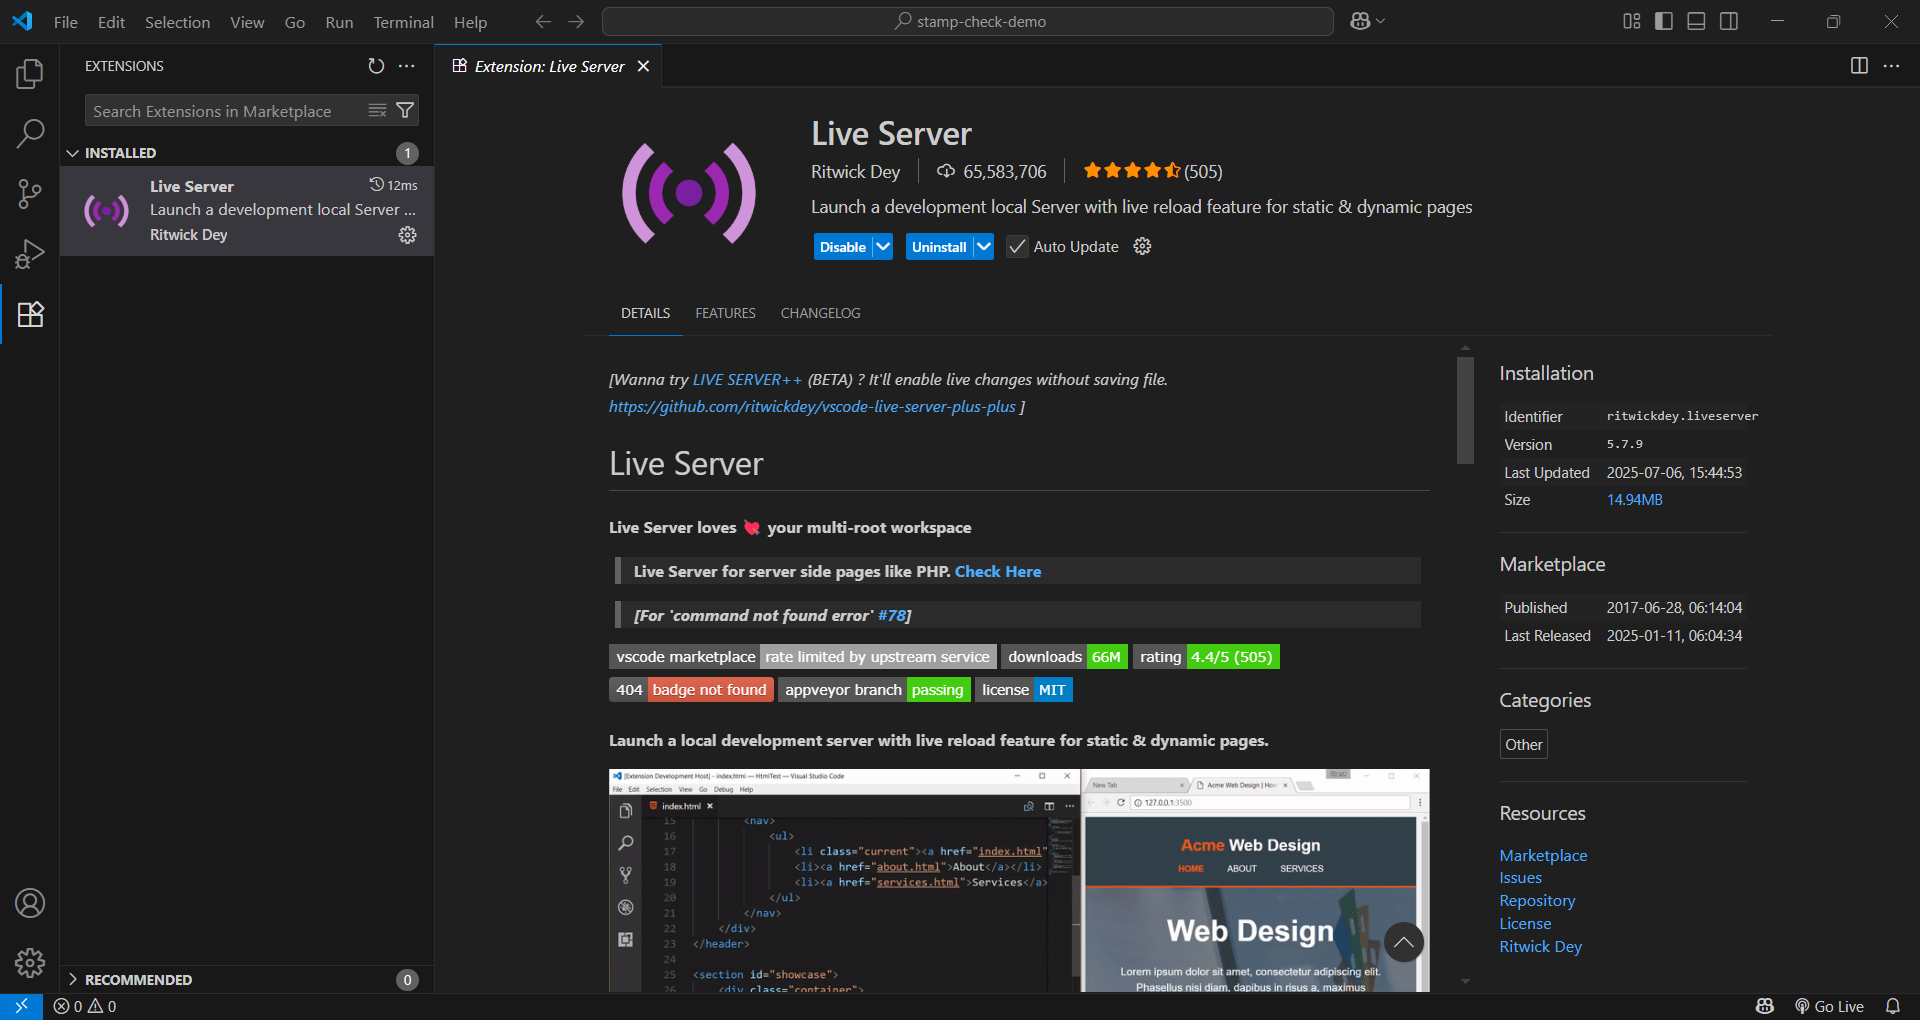This screenshot has width=1920, height=1020.
Task: Select the Other category tag
Action: click(x=1523, y=744)
